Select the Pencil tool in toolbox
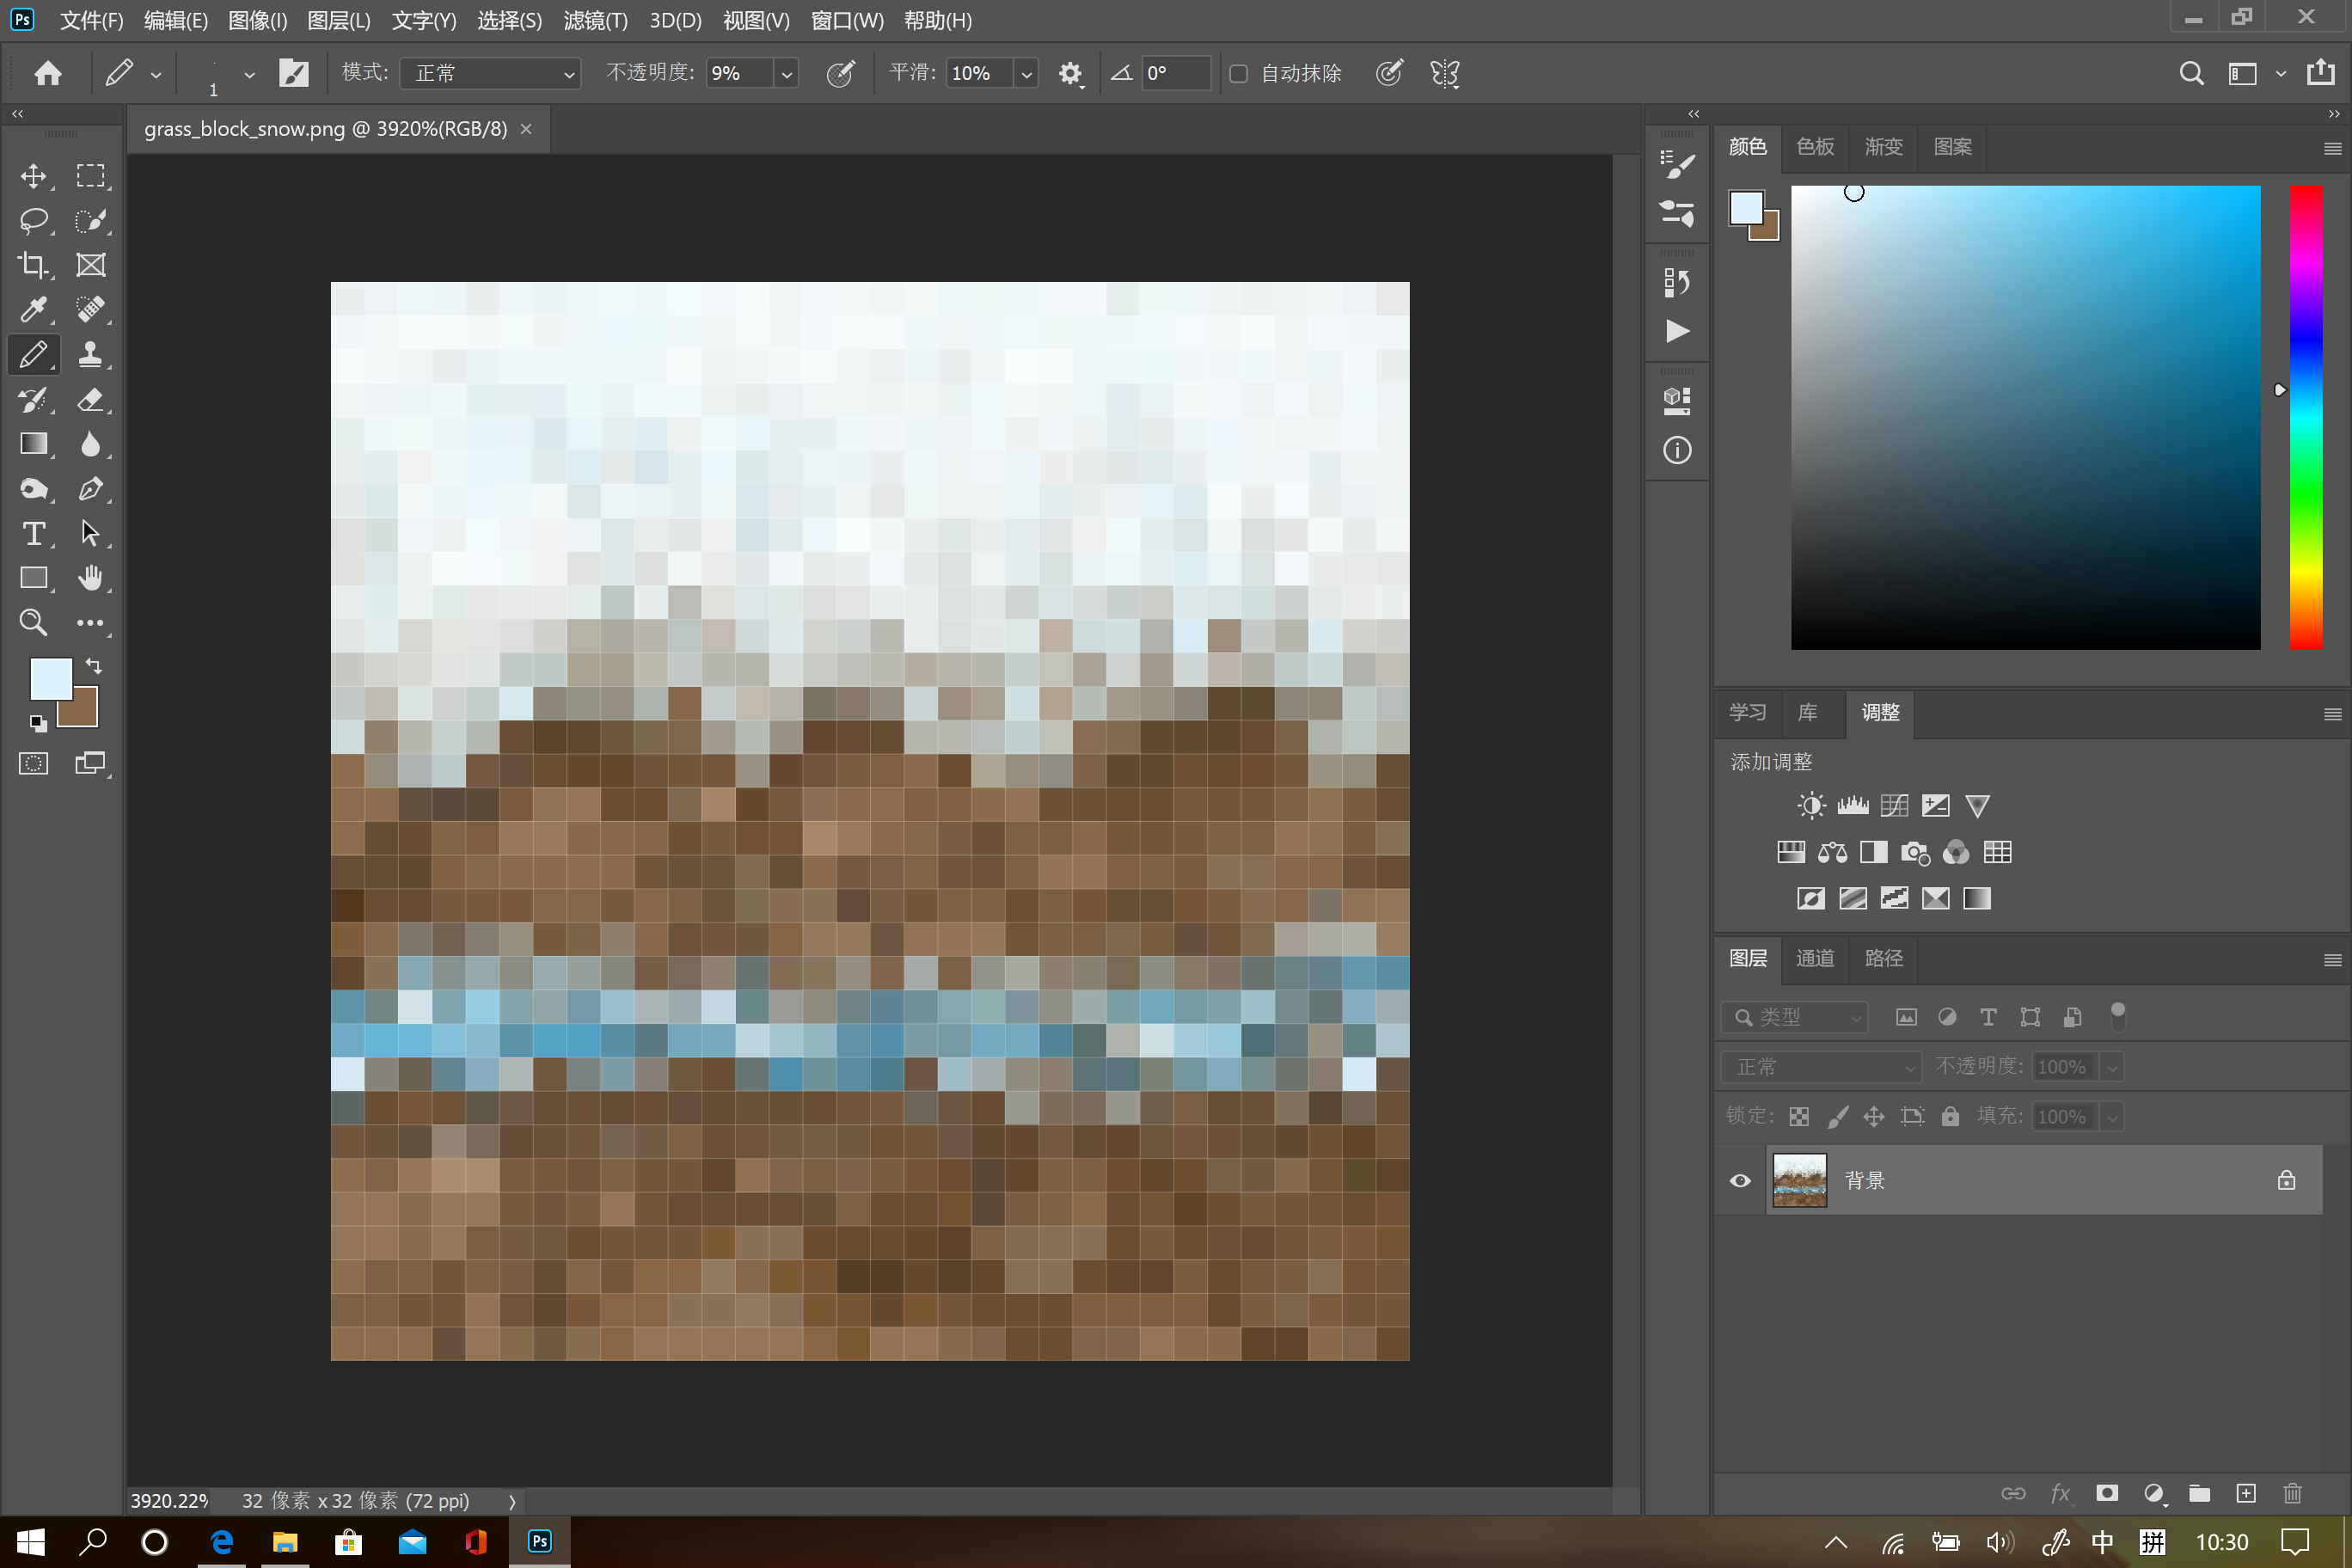 (x=33, y=355)
